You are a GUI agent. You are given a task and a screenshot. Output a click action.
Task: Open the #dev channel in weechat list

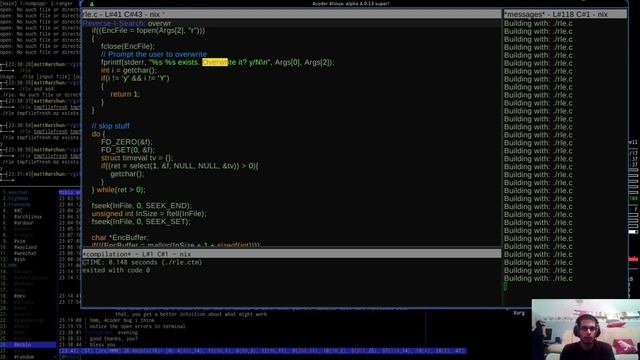tap(20, 296)
